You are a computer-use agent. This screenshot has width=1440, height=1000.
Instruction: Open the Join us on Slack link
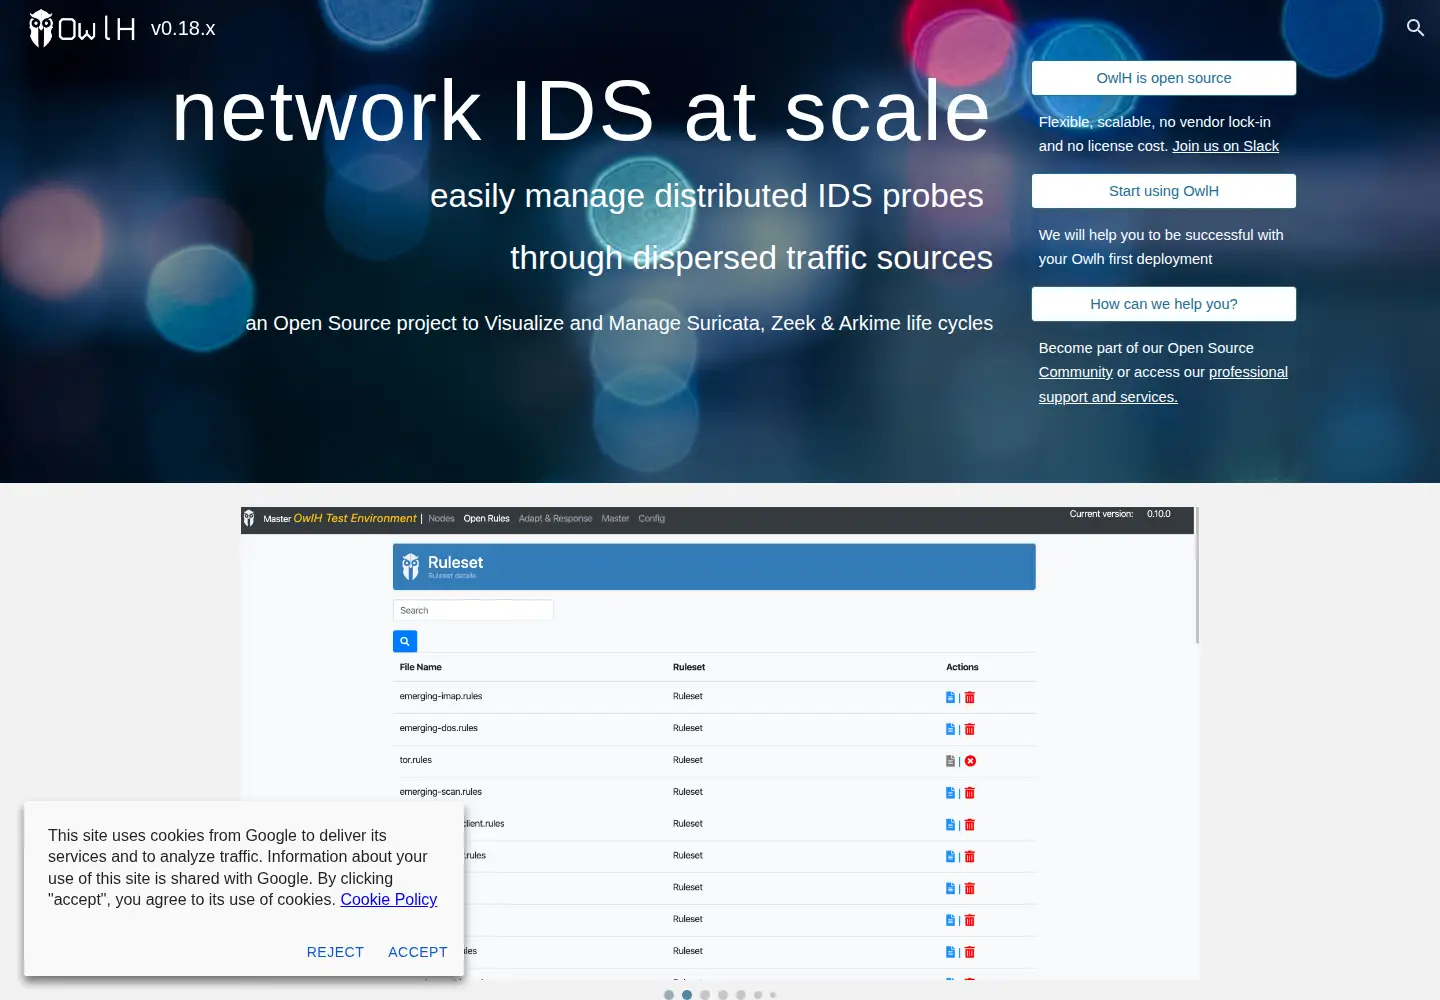[1226, 146]
